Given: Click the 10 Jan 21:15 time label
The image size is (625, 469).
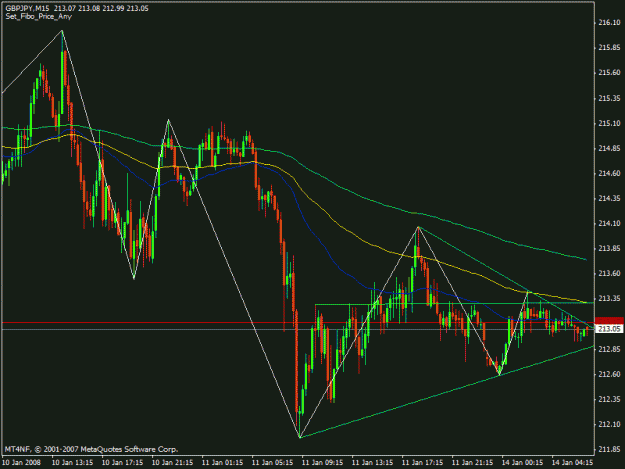Looking at the screenshot, I should (173, 463).
